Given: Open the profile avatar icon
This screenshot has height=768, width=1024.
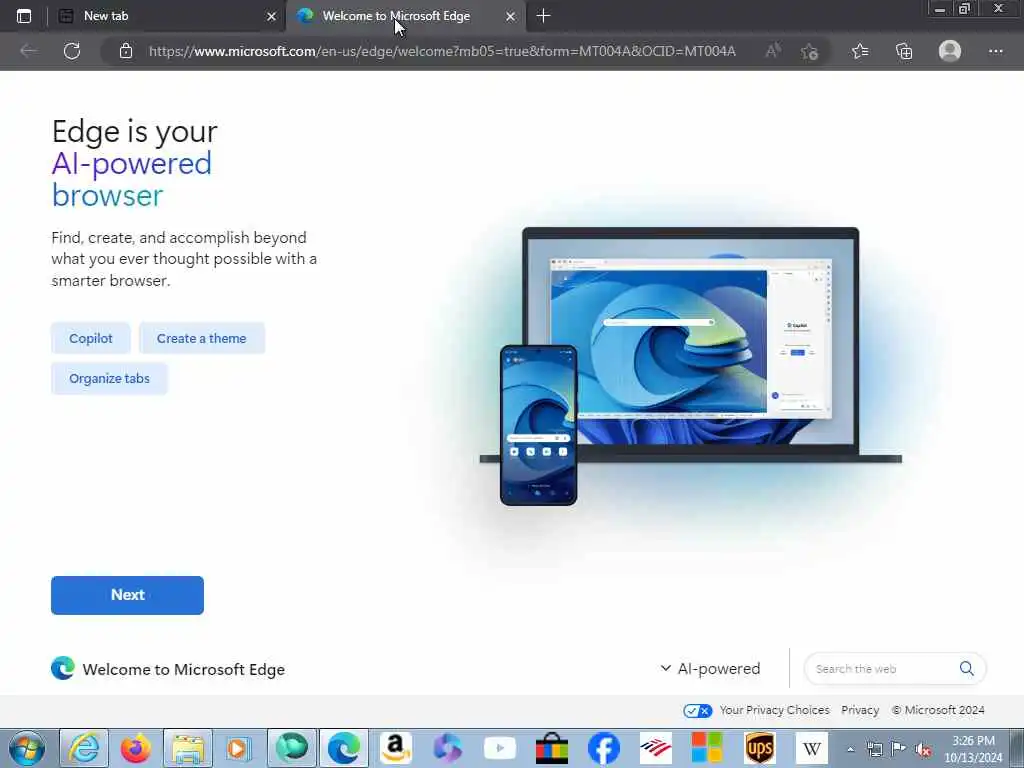Looking at the screenshot, I should 950,51.
